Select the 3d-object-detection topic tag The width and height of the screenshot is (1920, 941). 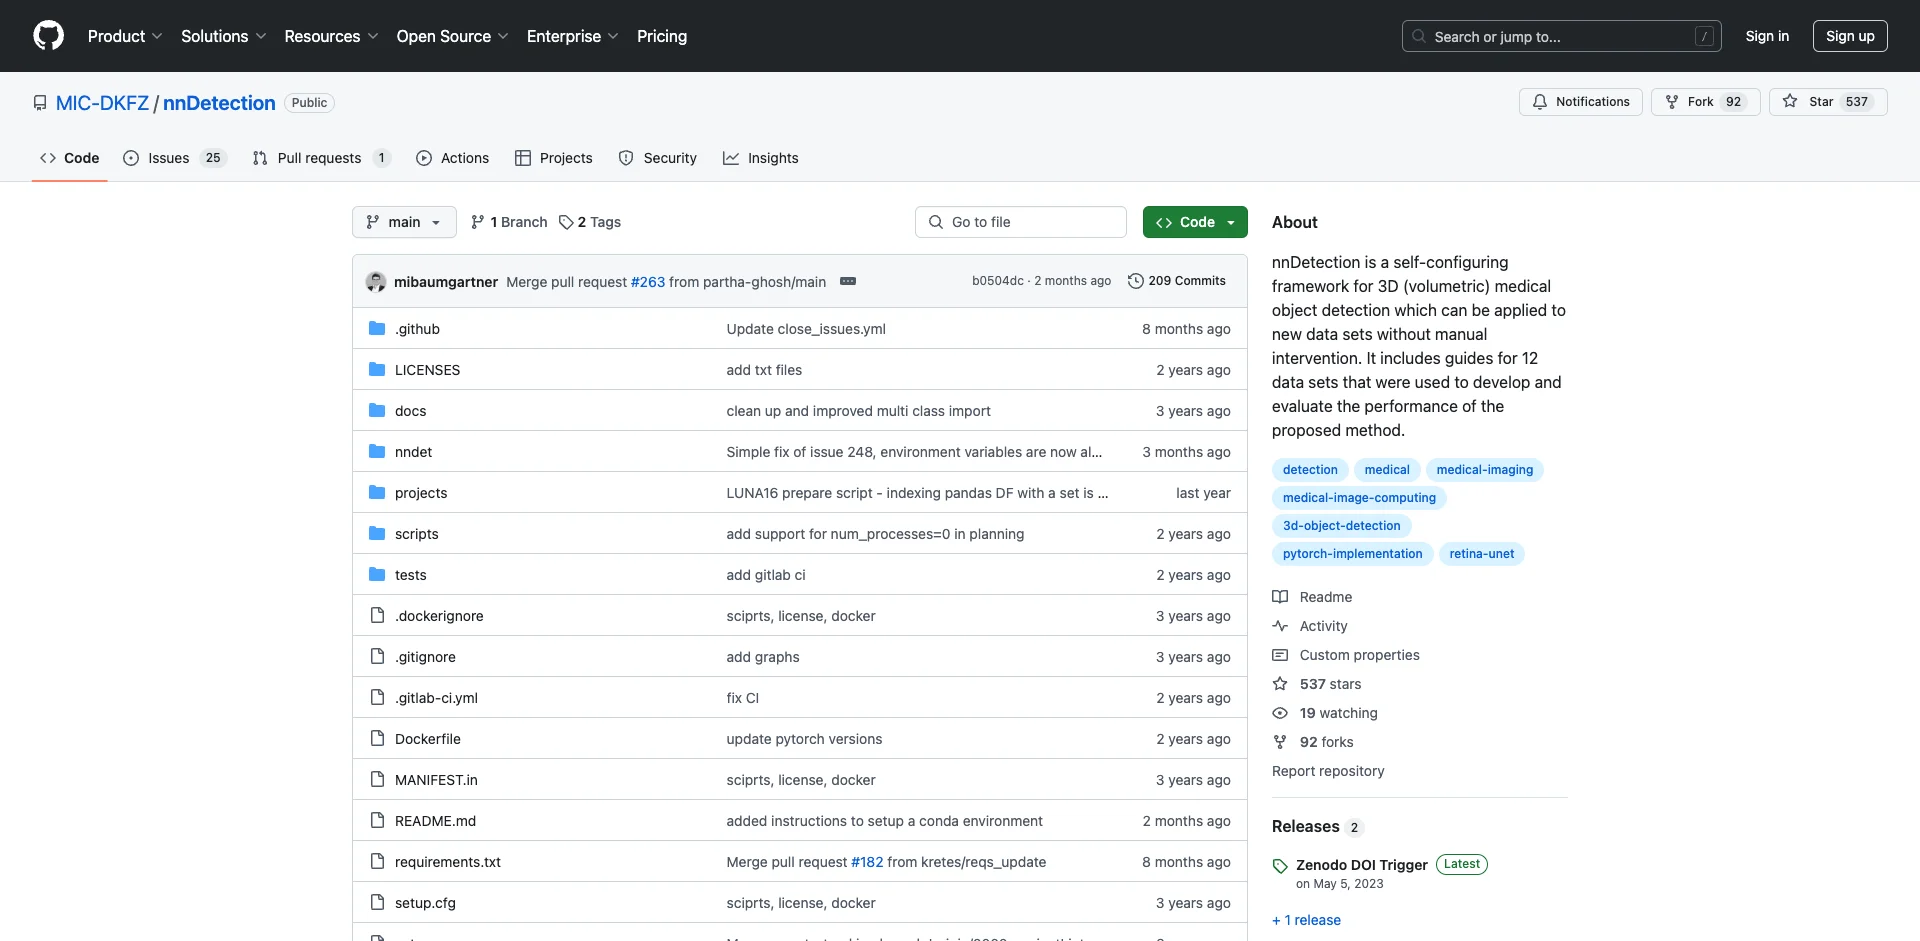(x=1341, y=526)
